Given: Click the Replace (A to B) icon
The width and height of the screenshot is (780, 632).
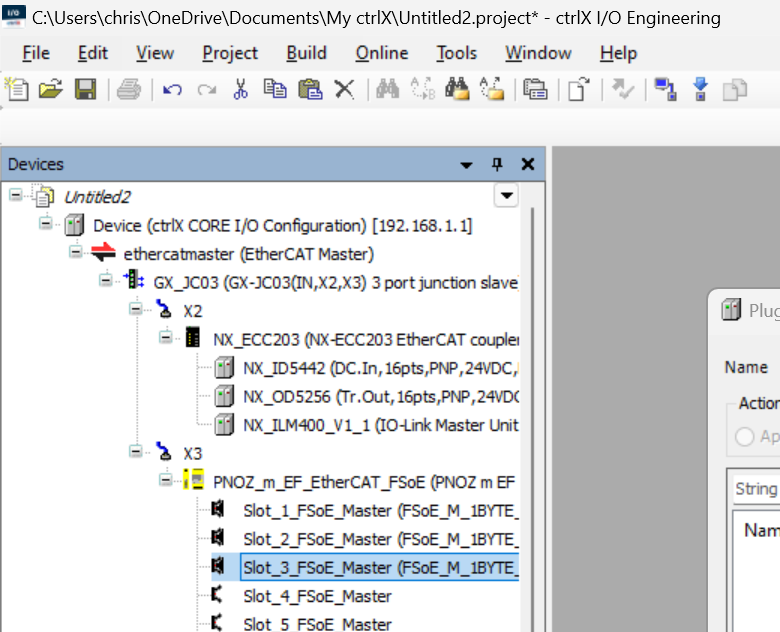Looking at the screenshot, I should coord(422,90).
